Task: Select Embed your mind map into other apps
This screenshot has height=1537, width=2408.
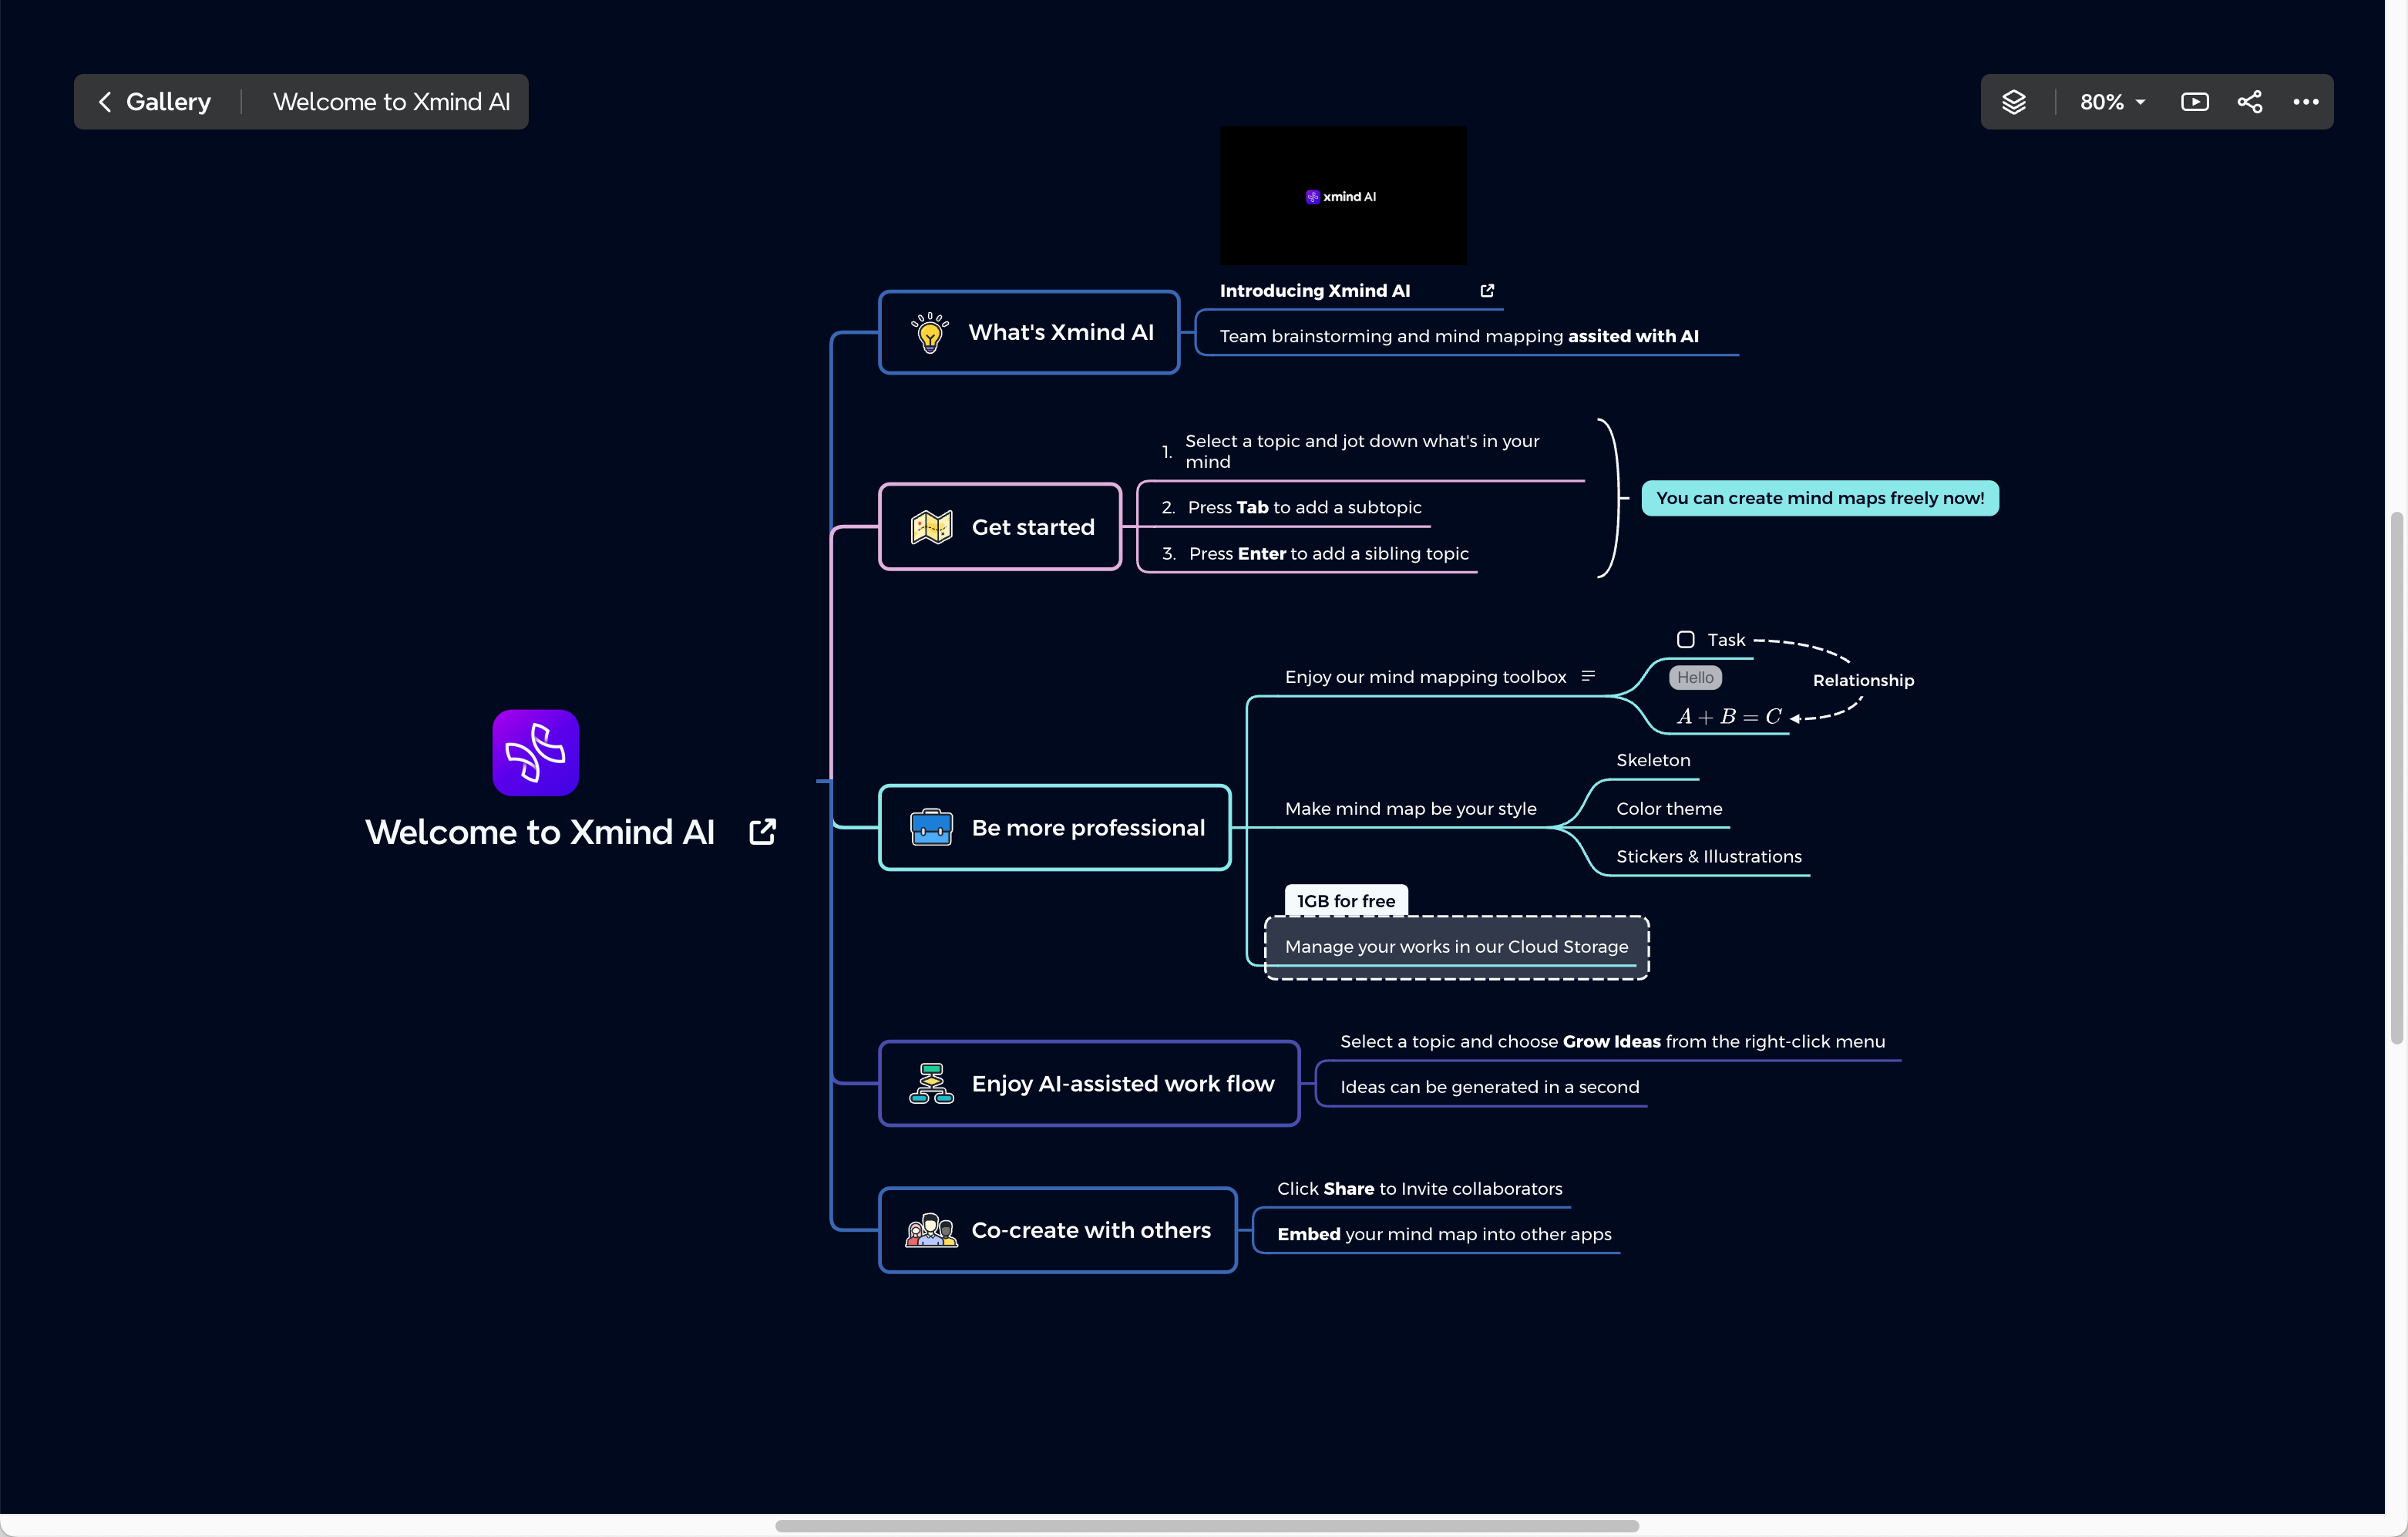Action: click(1444, 1235)
